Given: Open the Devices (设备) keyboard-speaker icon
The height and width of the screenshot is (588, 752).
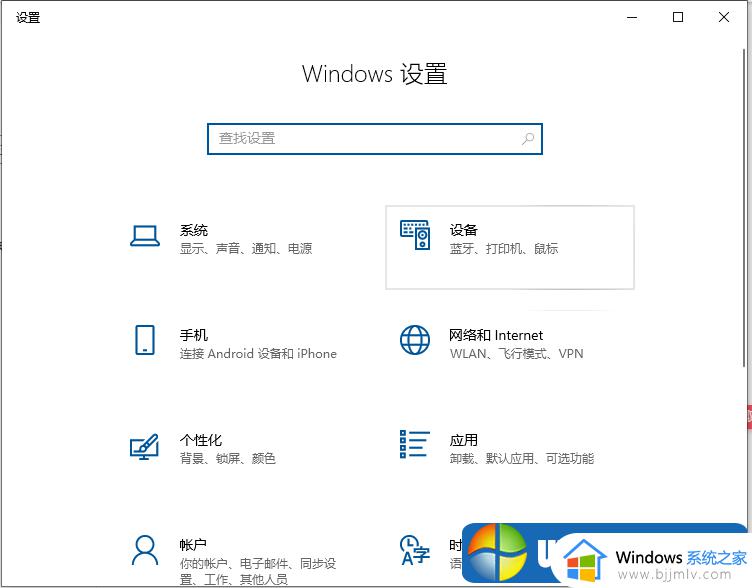Looking at the screenshot, I should [x=415, y=235].
